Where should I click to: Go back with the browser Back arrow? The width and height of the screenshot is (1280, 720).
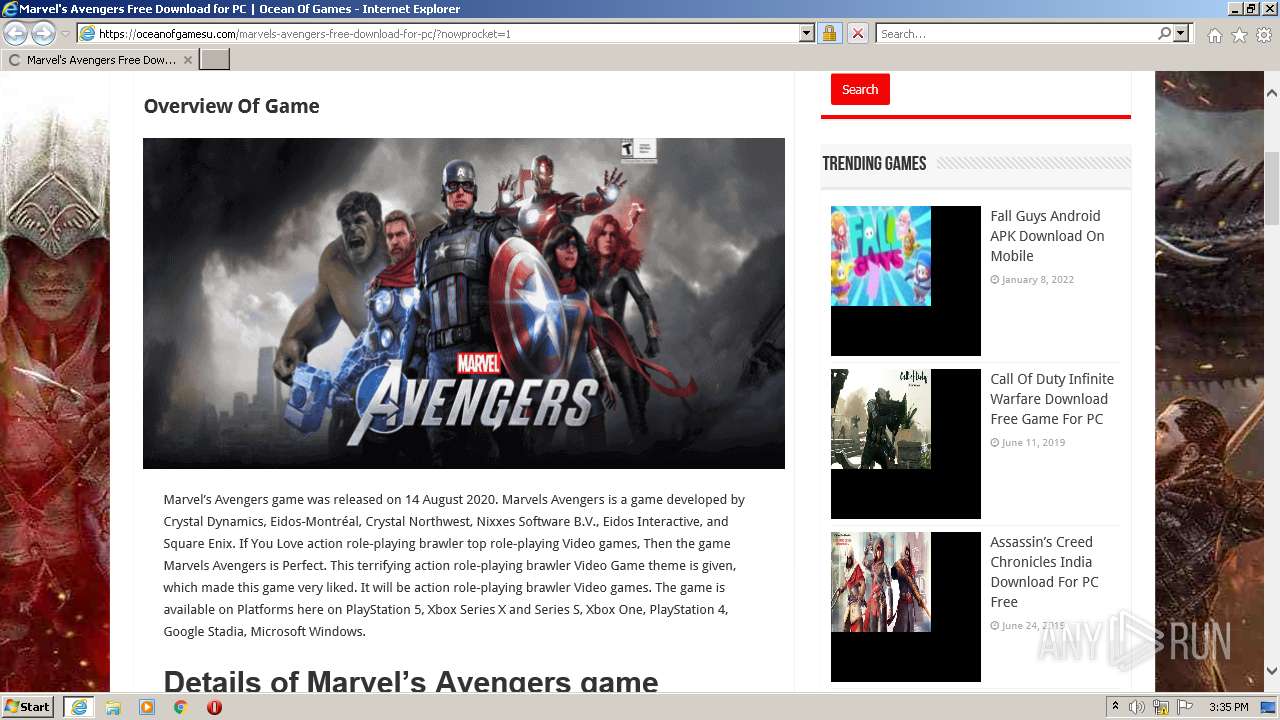tap(15, 34)
